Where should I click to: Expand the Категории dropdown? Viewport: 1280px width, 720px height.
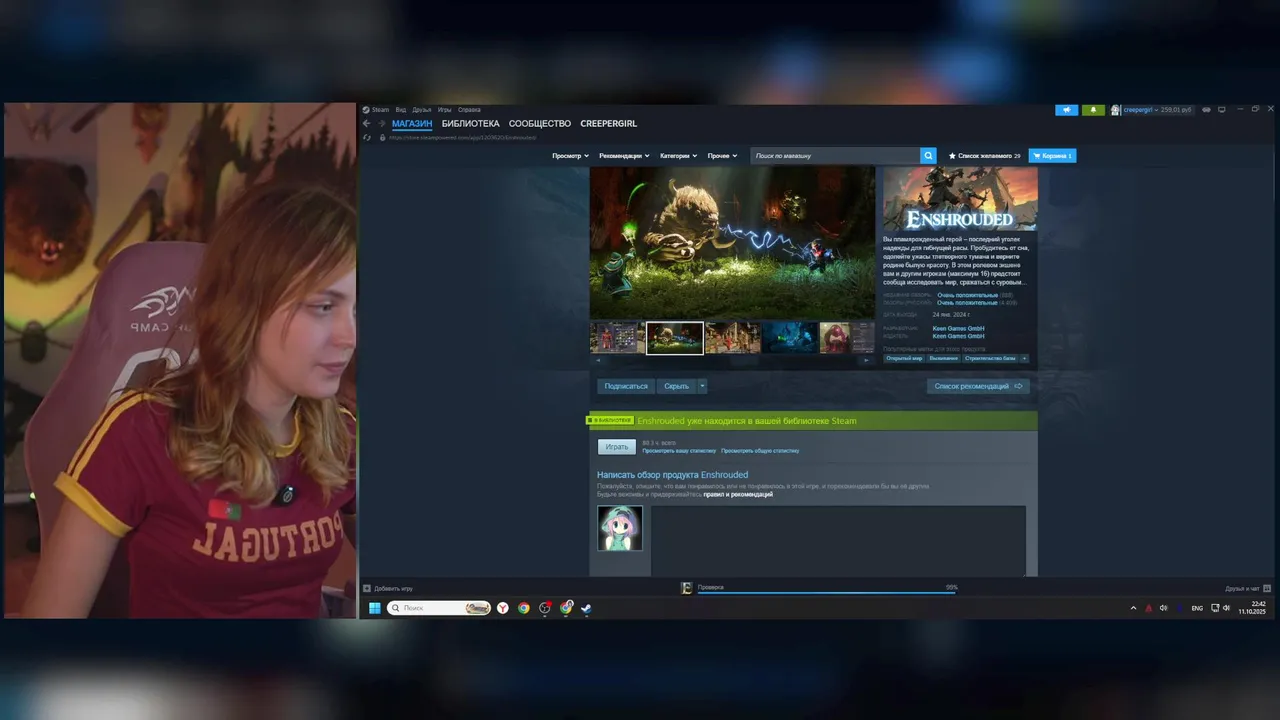tap(678, 156)
